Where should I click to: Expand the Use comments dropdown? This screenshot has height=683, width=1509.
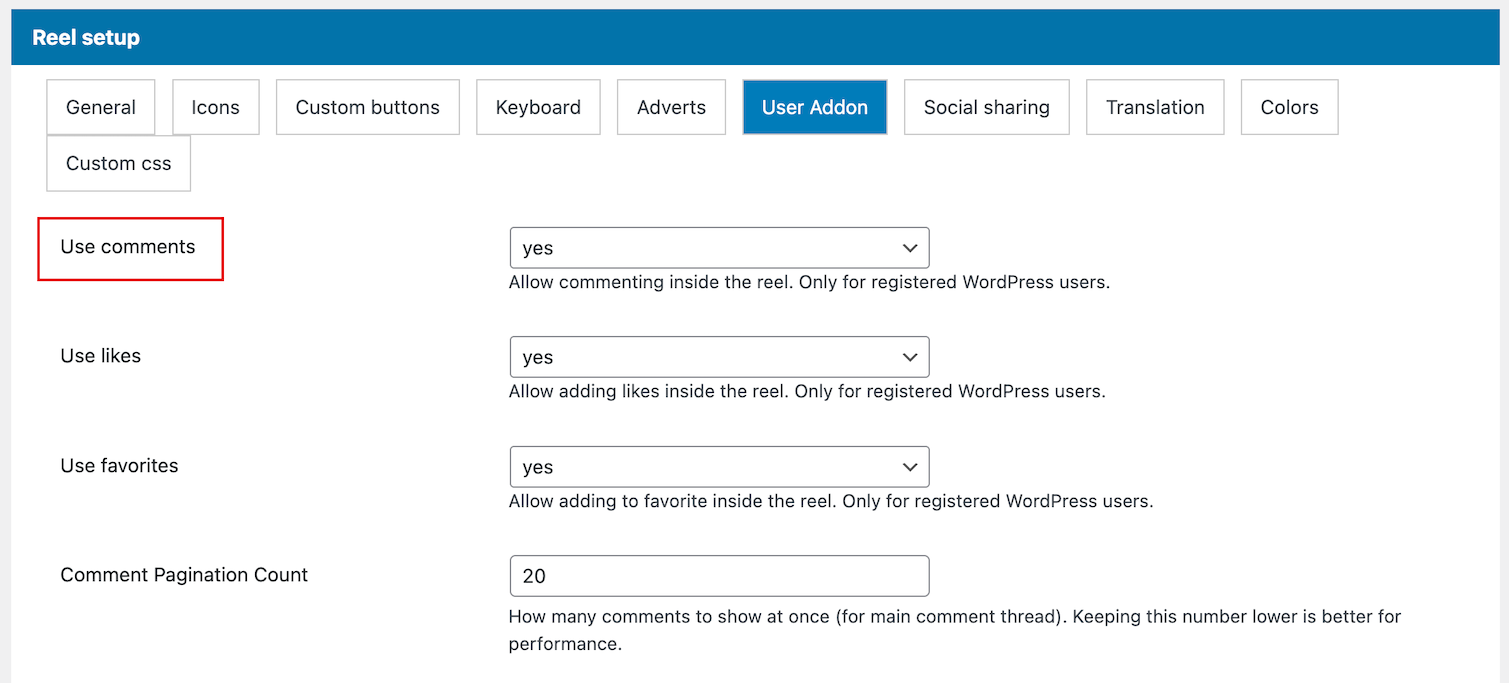point(719,248)
